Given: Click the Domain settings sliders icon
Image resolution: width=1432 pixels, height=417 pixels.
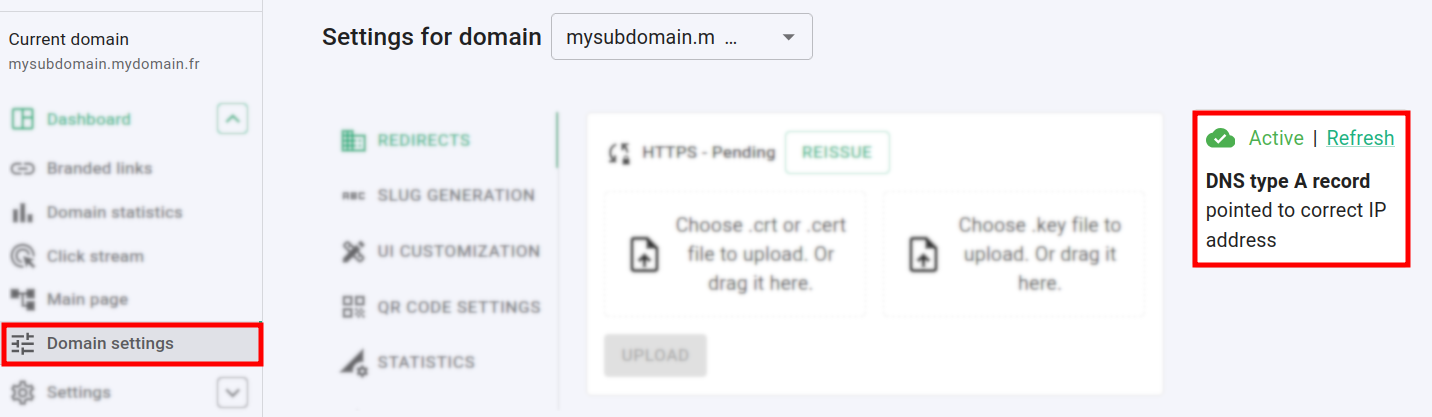Looking at the screenshot, I should 22,344.
